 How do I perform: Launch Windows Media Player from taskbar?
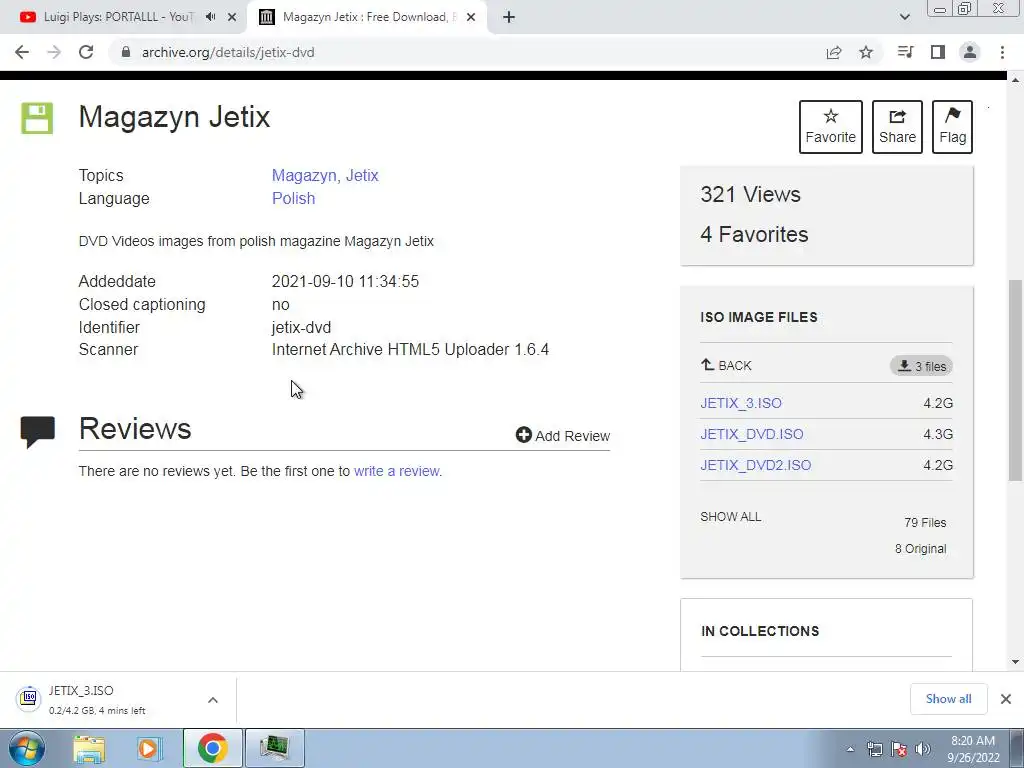(x=150, y=748)
